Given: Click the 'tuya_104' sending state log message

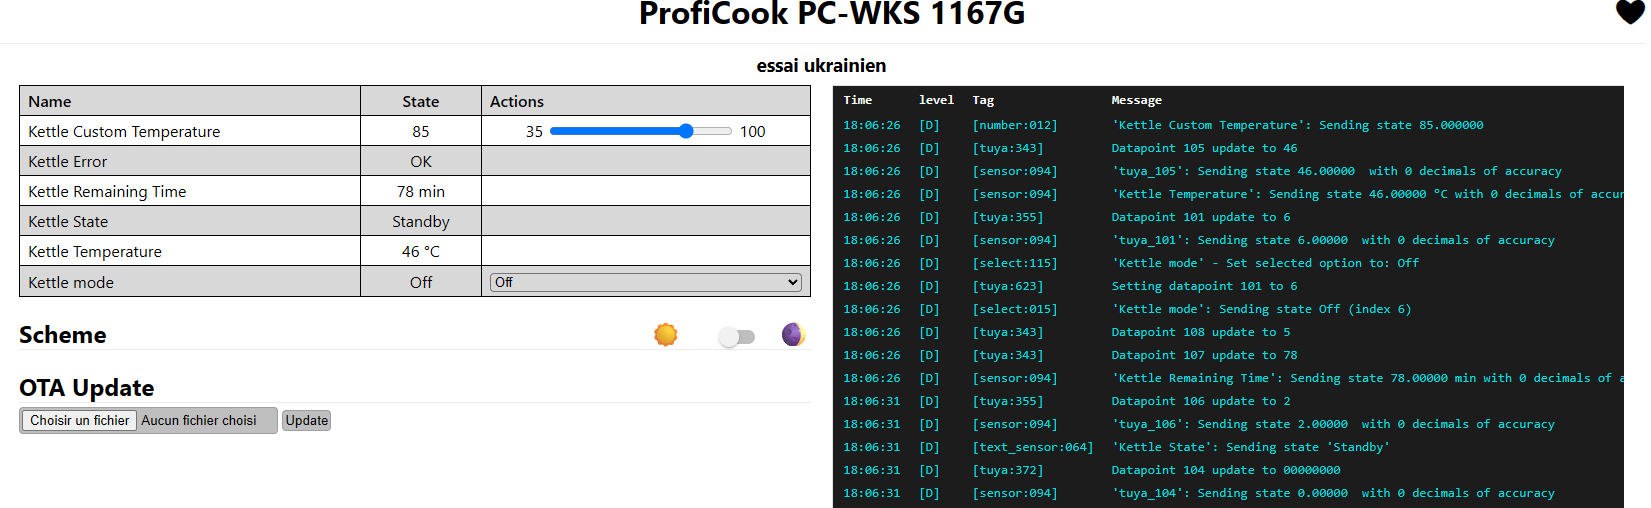Looking at the screenshot, I should 1333,493.
